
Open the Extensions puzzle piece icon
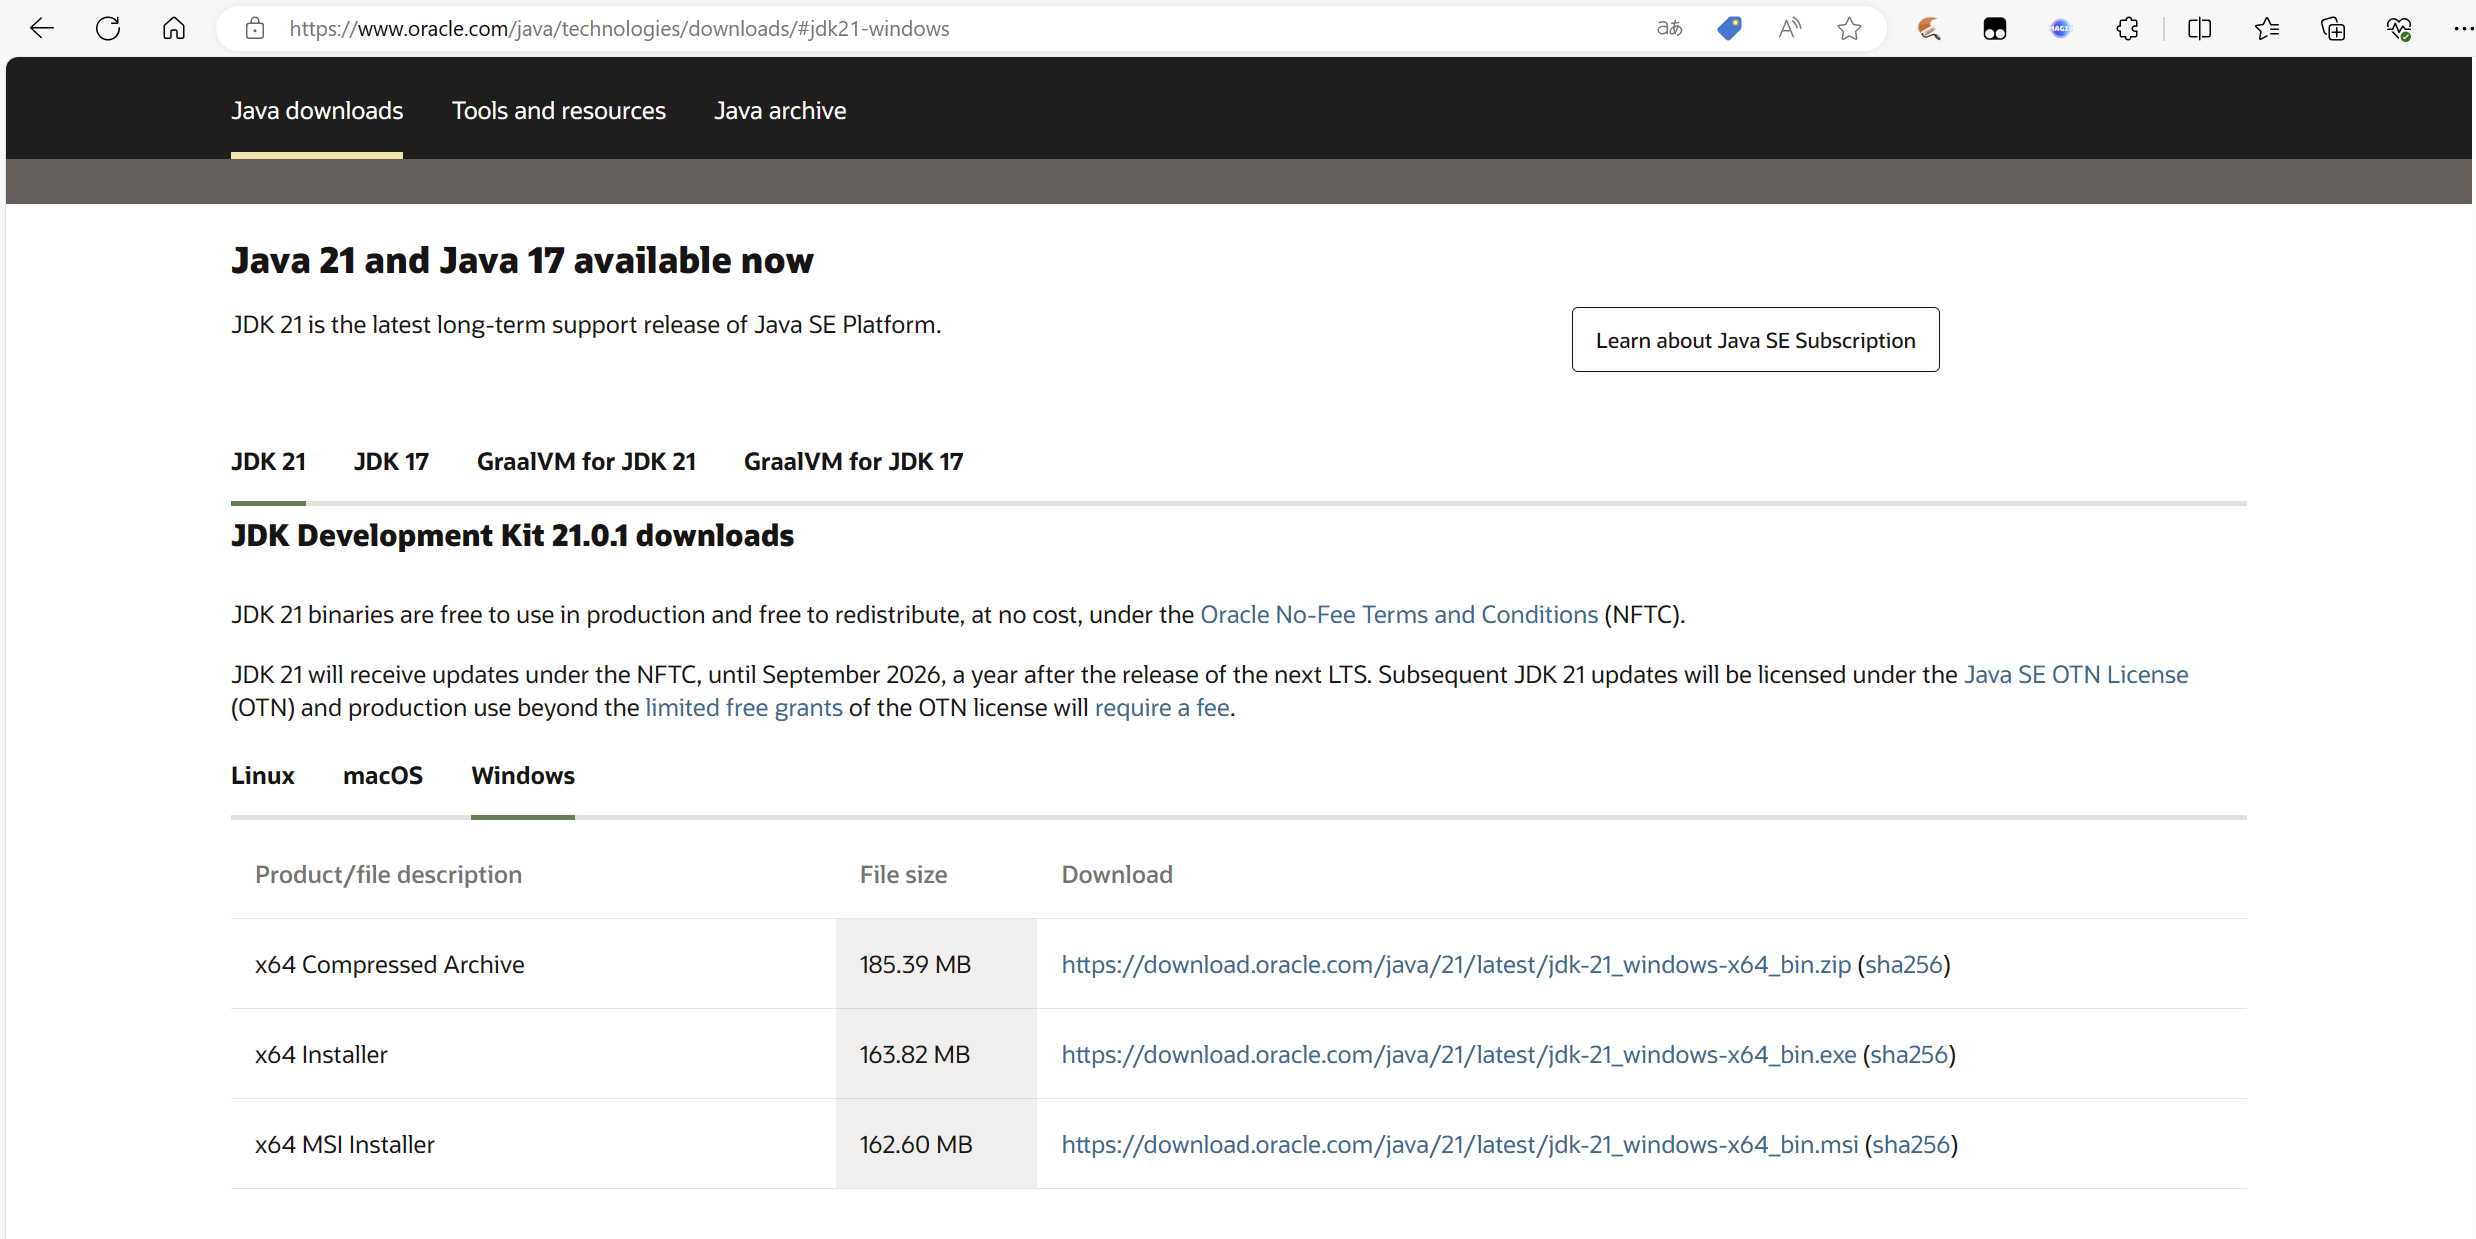[2127, 28]
